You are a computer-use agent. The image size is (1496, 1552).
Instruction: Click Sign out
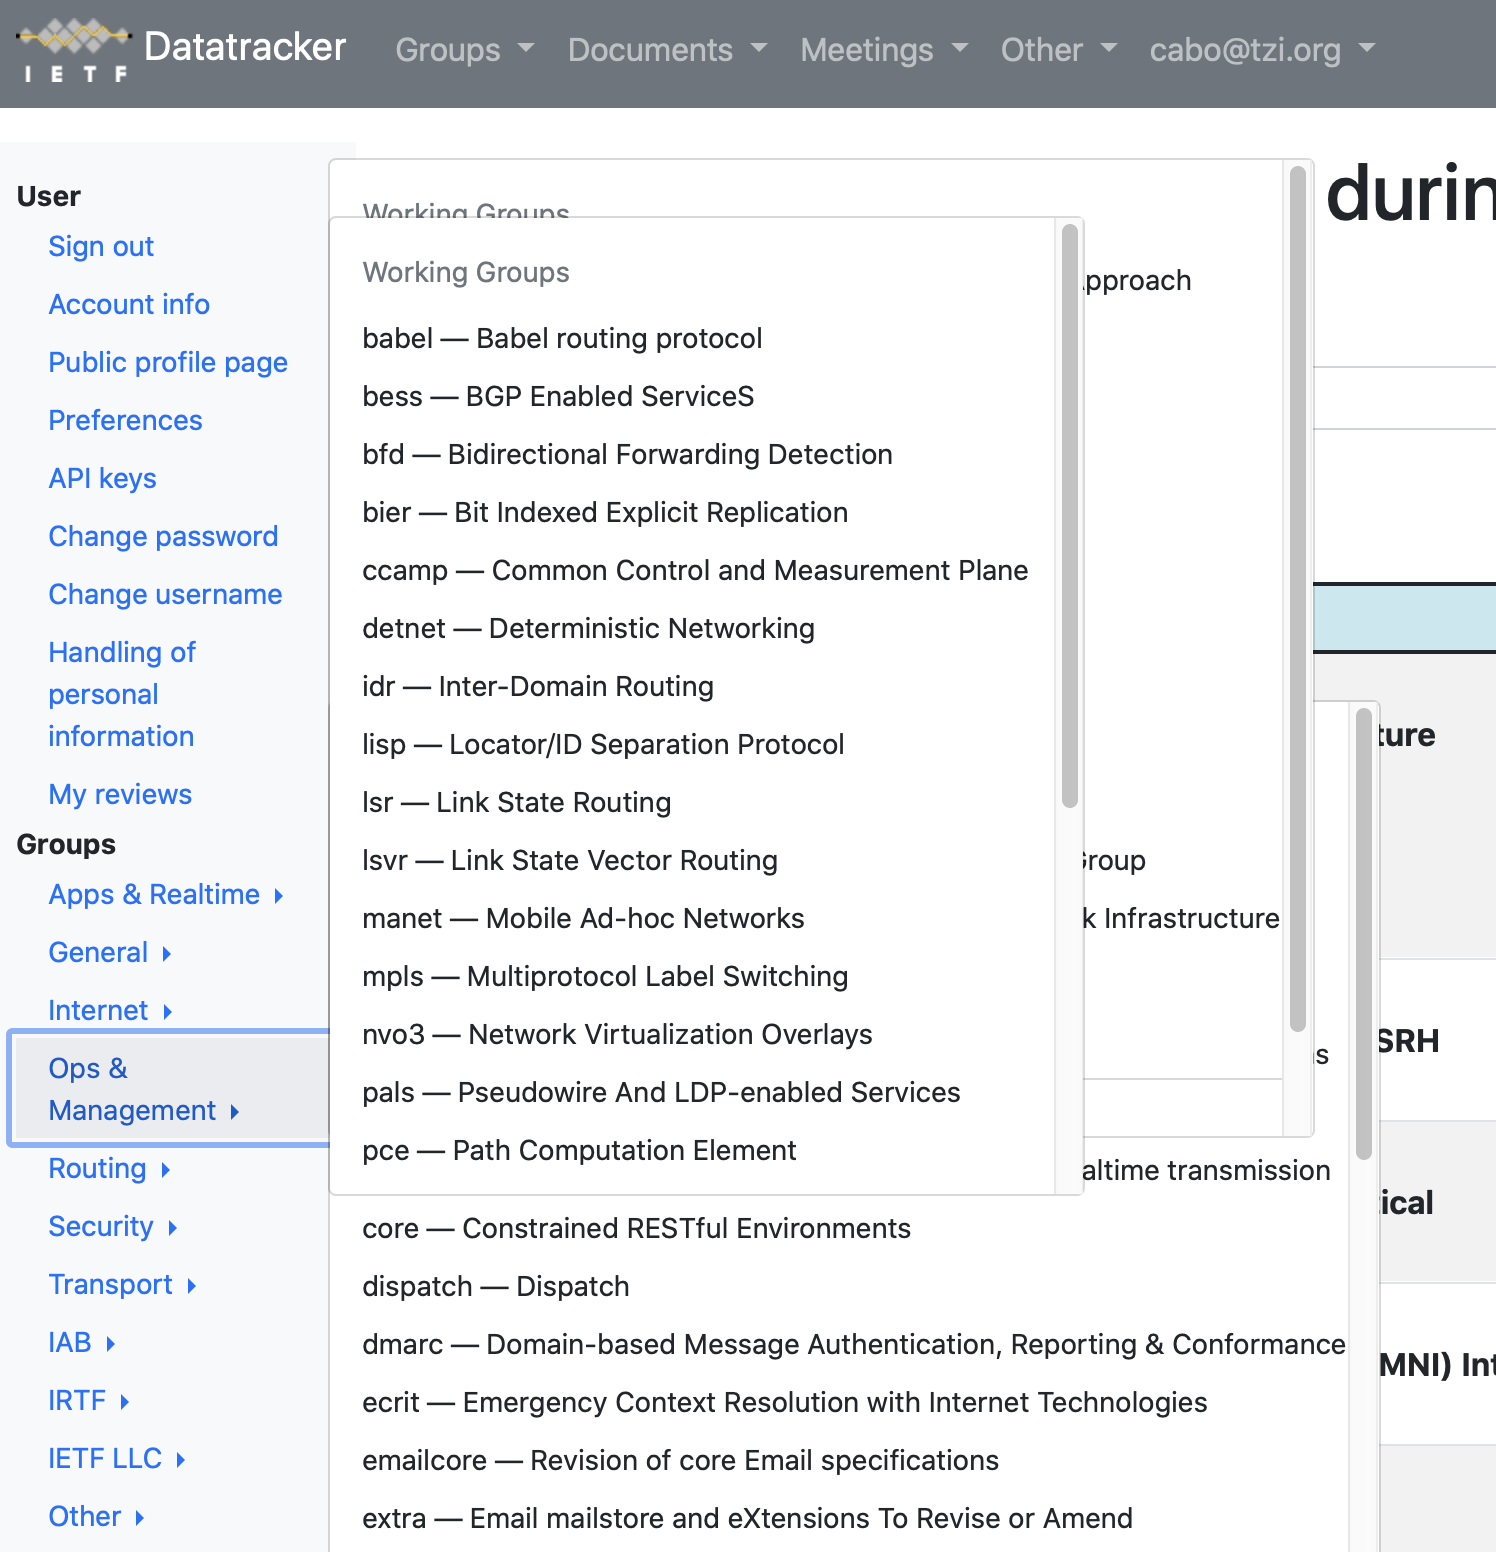point(101,246)
